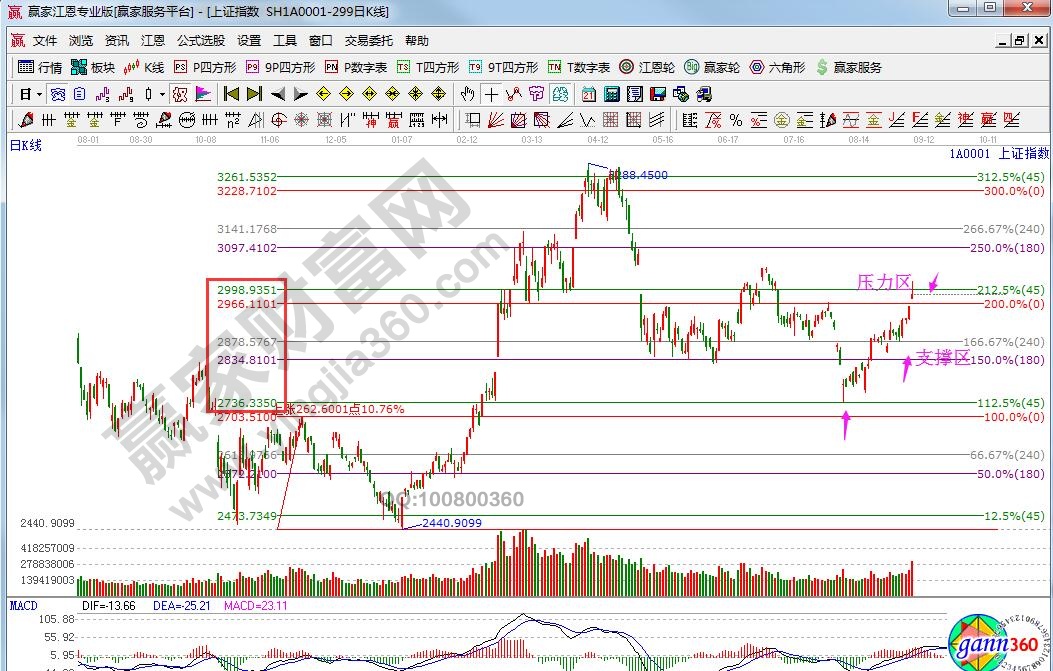The height and width of the screenshot is (671, 1053).
Task: Expand the 日 period dropdown arrow
Action: (39, 94)
